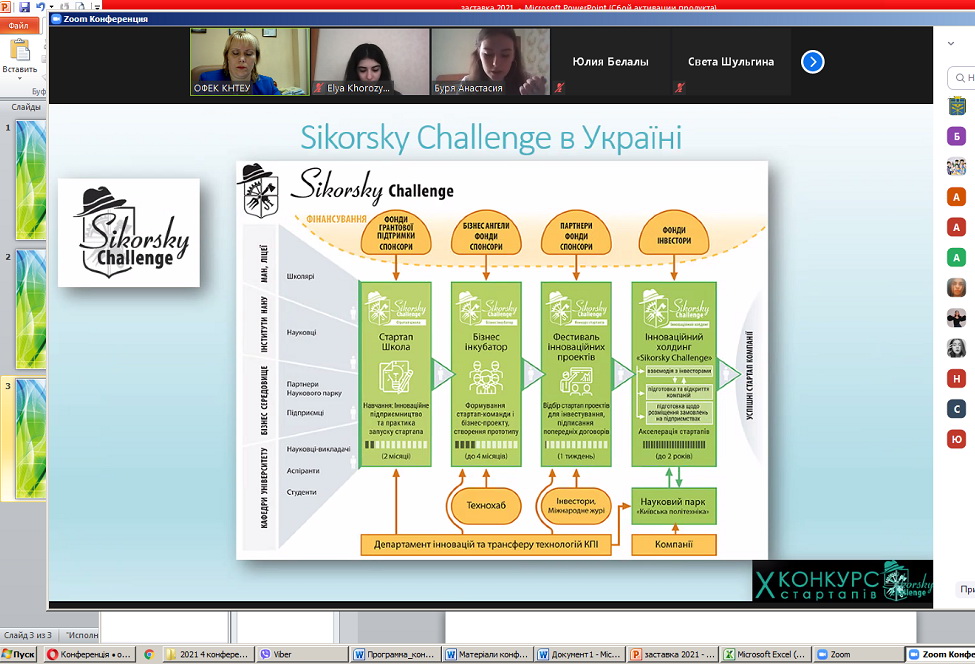The image size is (975, 664).
Task: Click the red Н participant avatar
Action: coord(956,379)
